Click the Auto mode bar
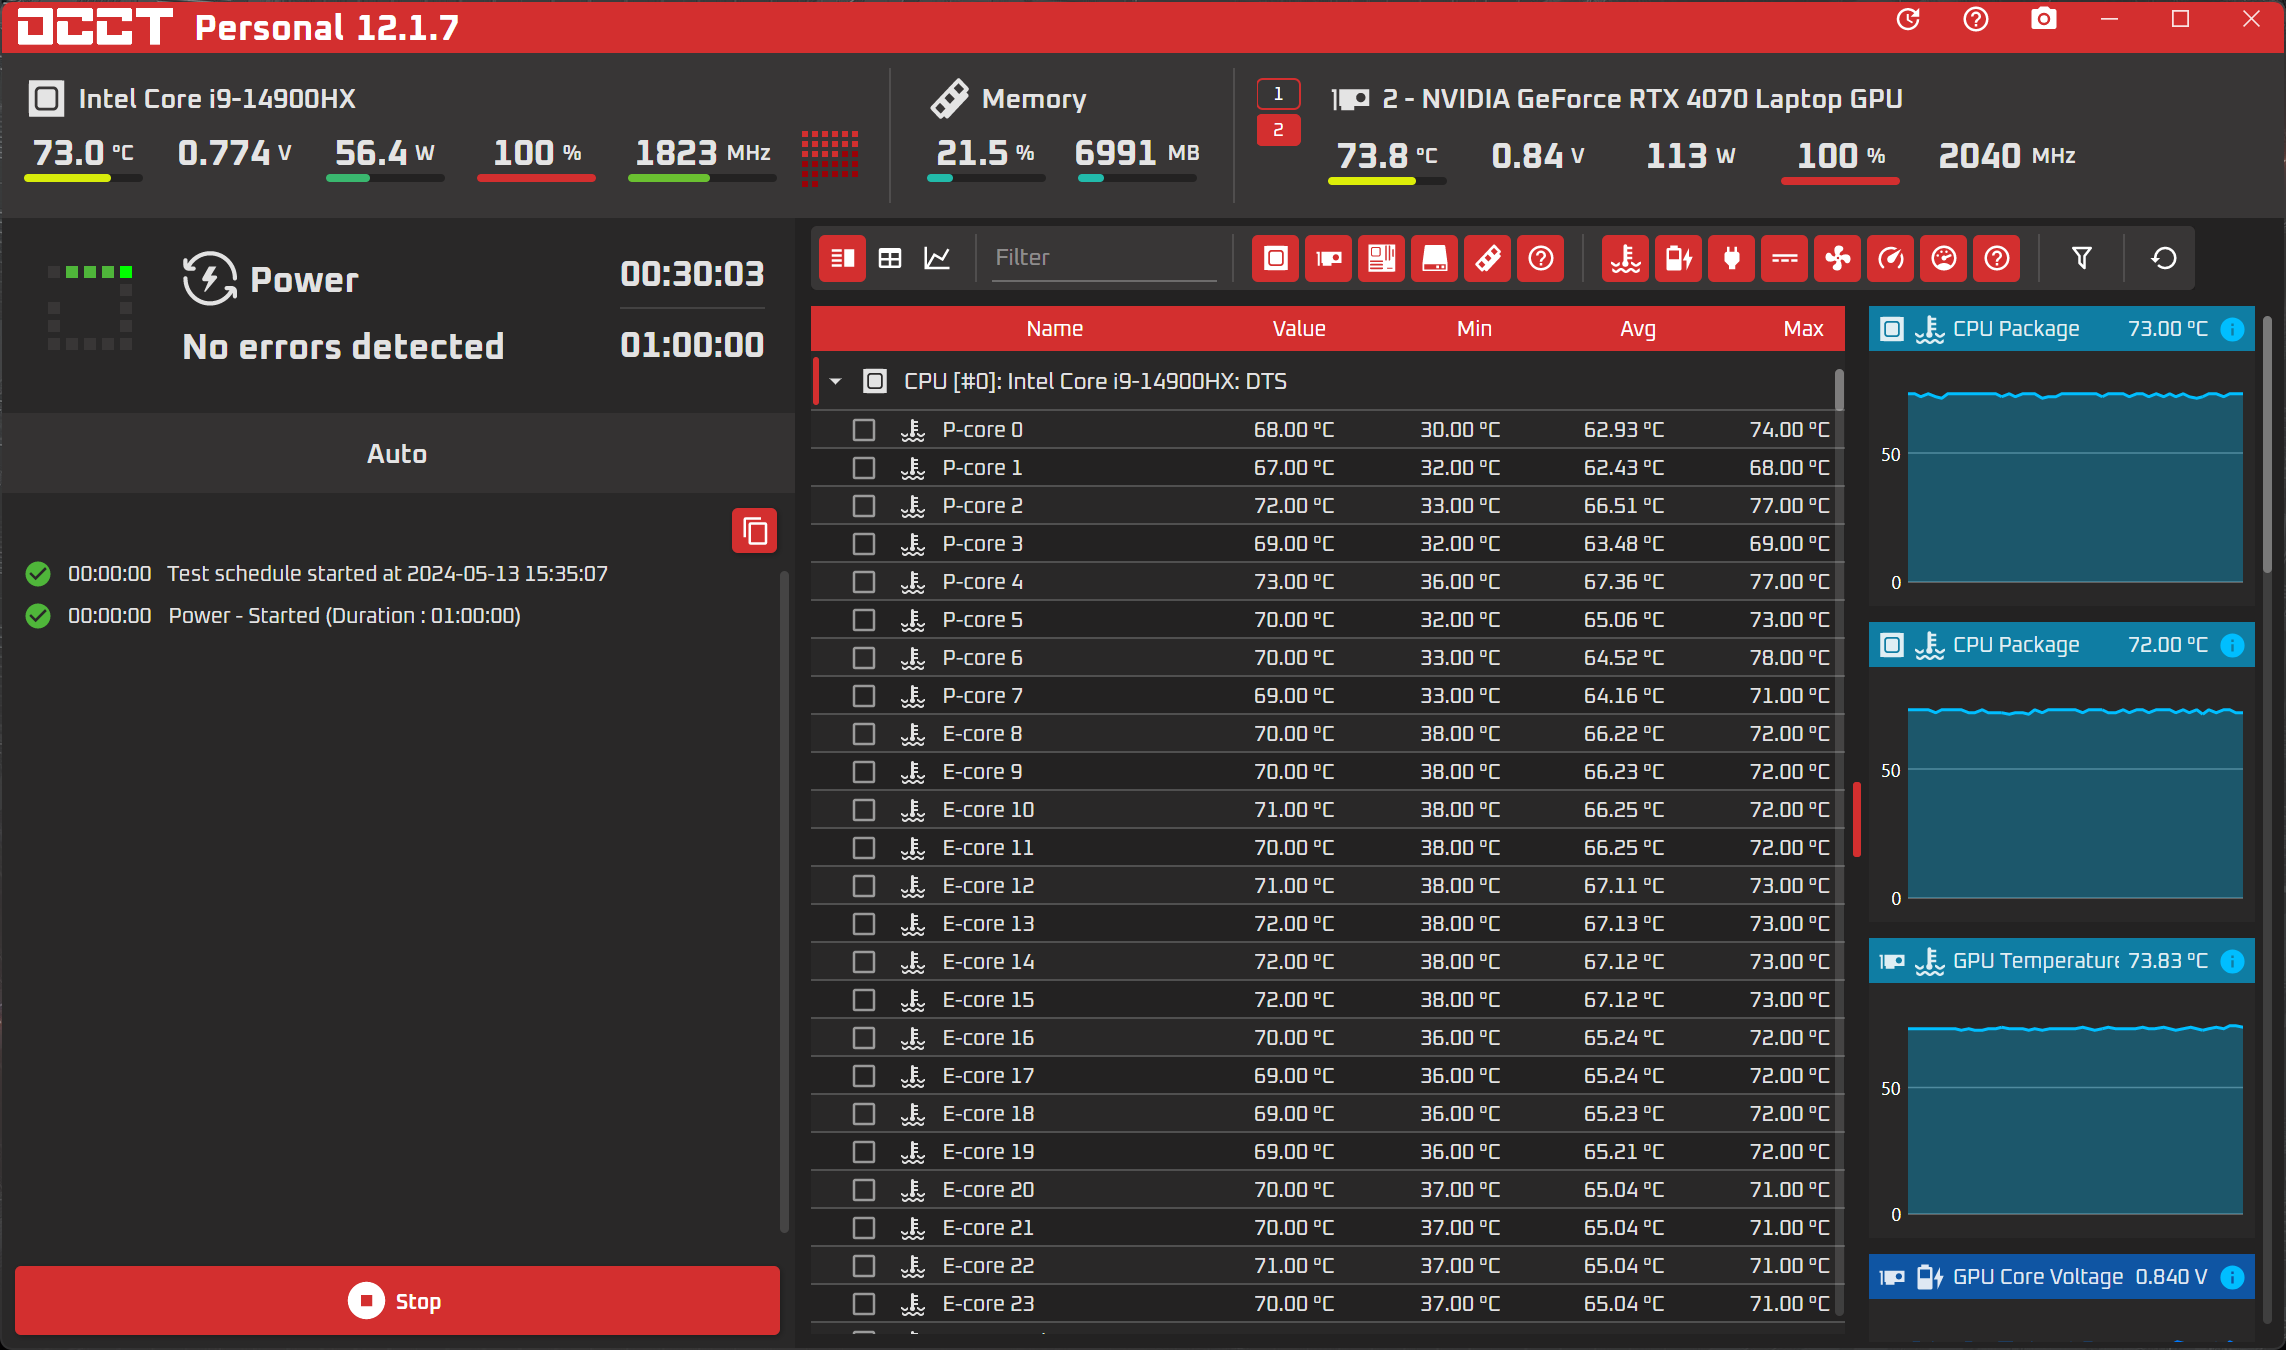 (397, 454)
